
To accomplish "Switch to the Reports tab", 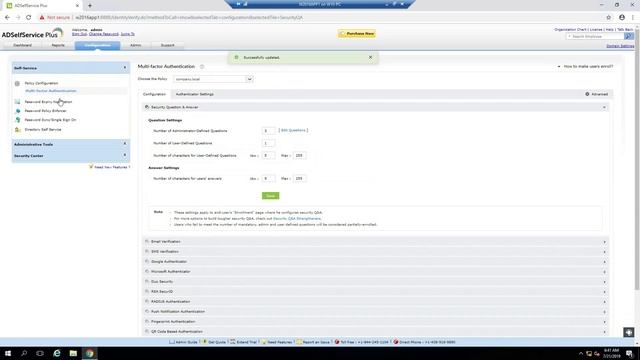I will (58, 45).
